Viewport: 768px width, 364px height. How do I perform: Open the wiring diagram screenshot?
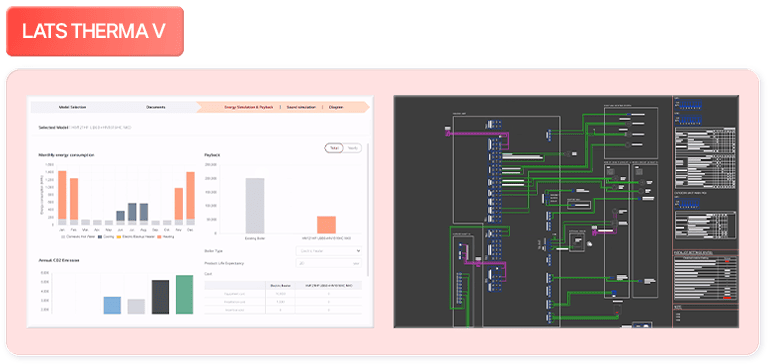tap(566, 211)
